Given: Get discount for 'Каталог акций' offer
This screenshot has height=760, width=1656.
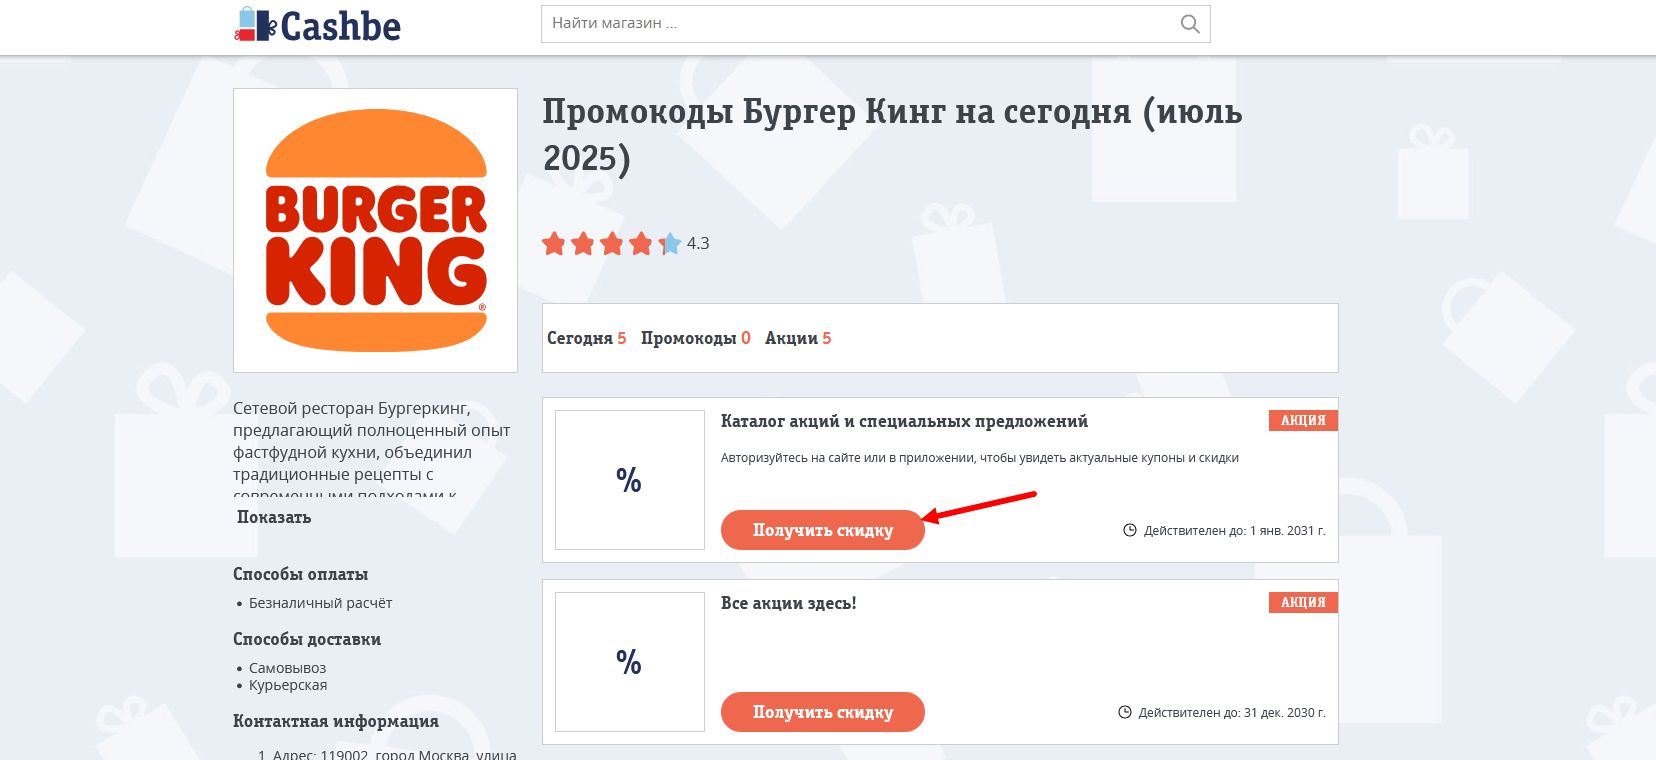Looking at the screenshot, I should pyautogui.click(x=822, y=530).
